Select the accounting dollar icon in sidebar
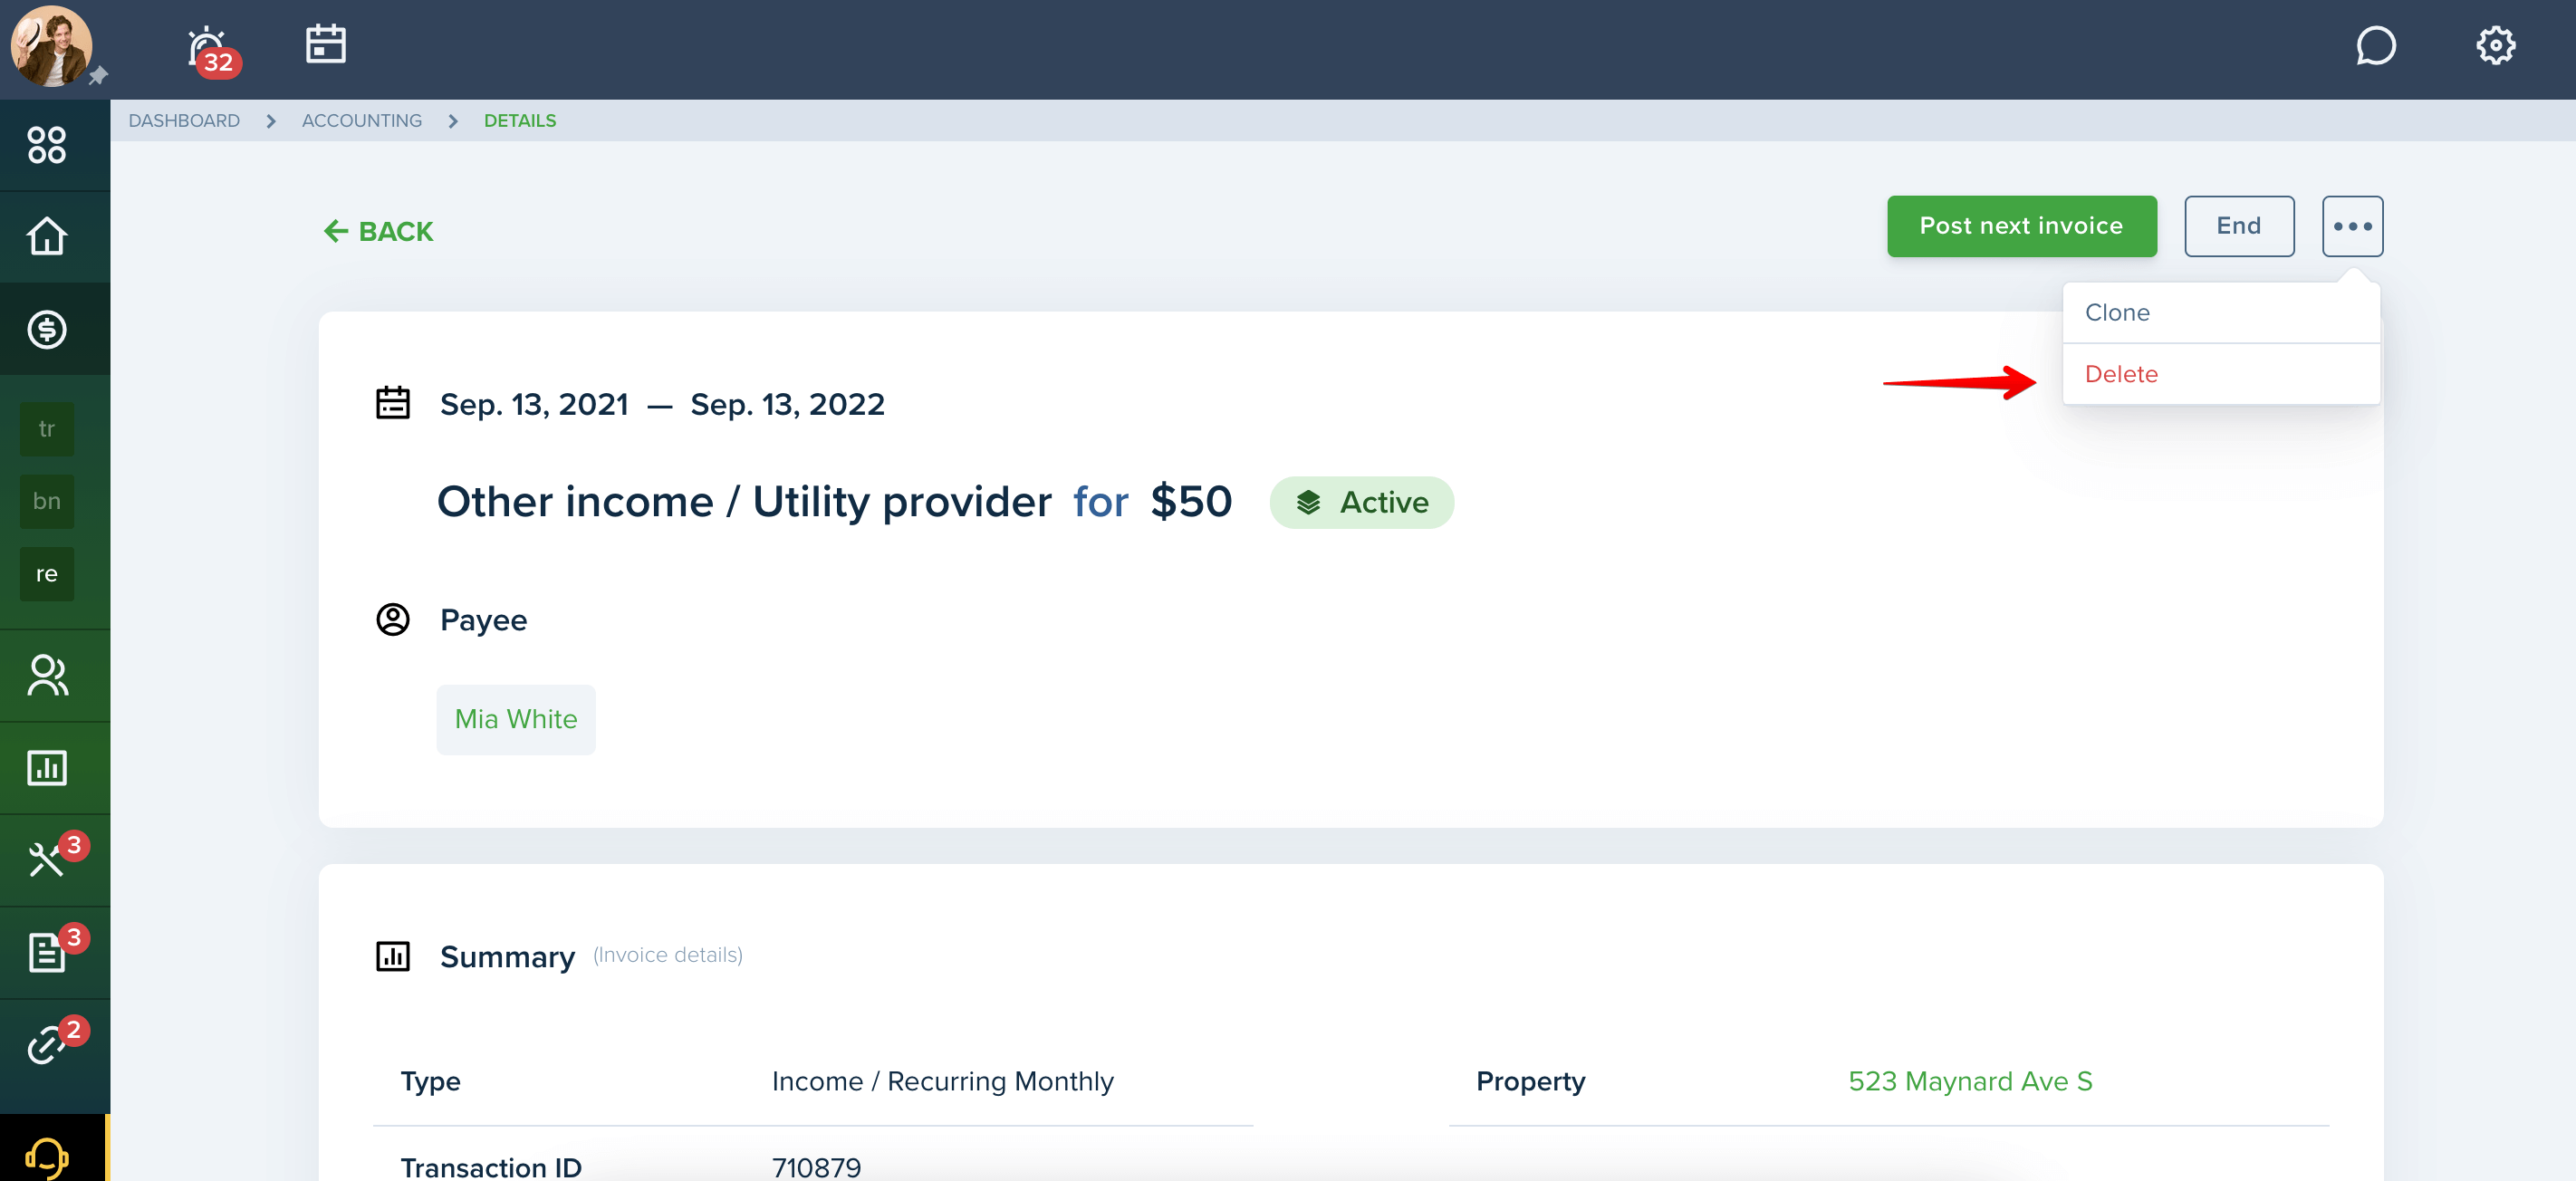Screen dimensions: 2576x1181 (47, 329)
